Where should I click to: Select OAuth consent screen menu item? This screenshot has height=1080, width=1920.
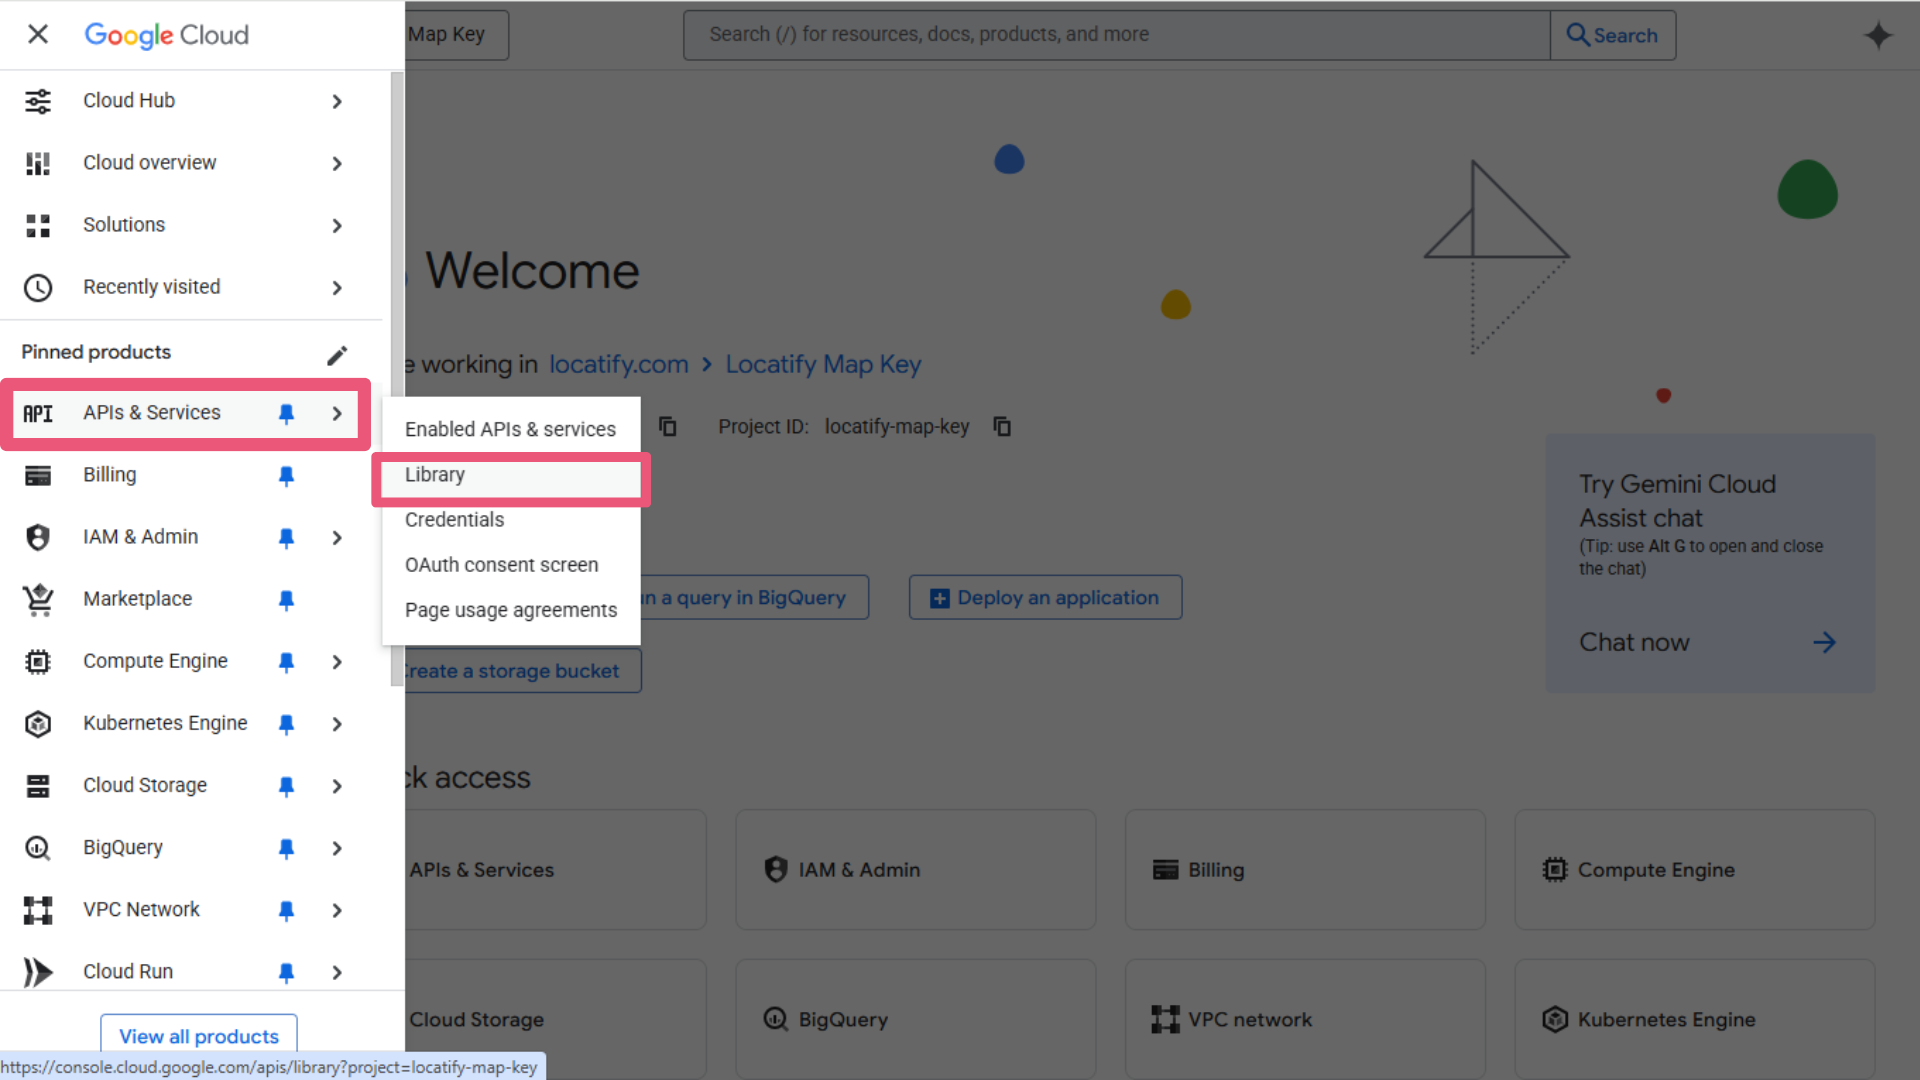click(x=511, y=565)
